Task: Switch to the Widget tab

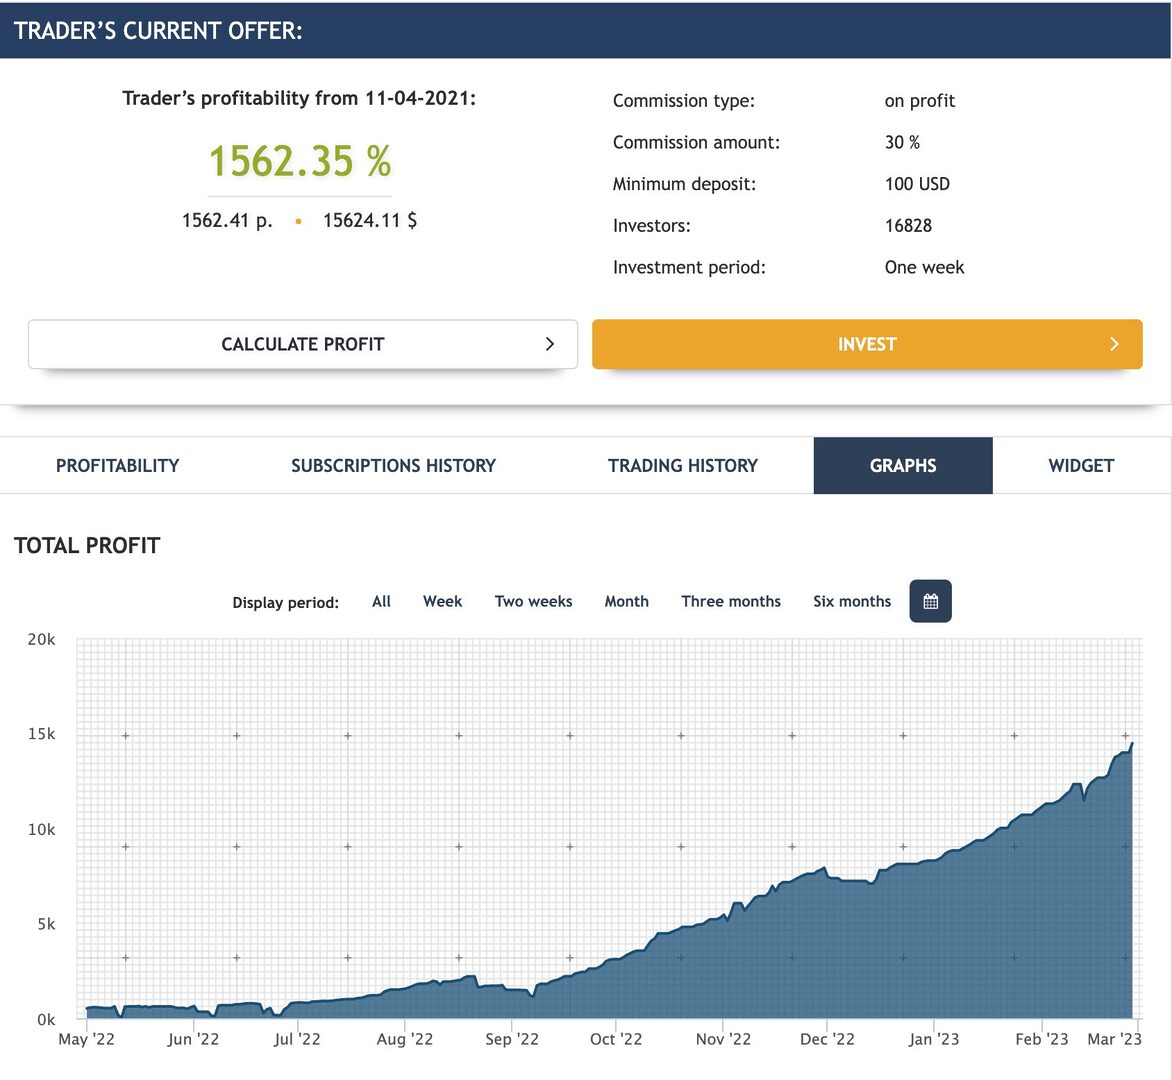Action: pos(1081,466)
